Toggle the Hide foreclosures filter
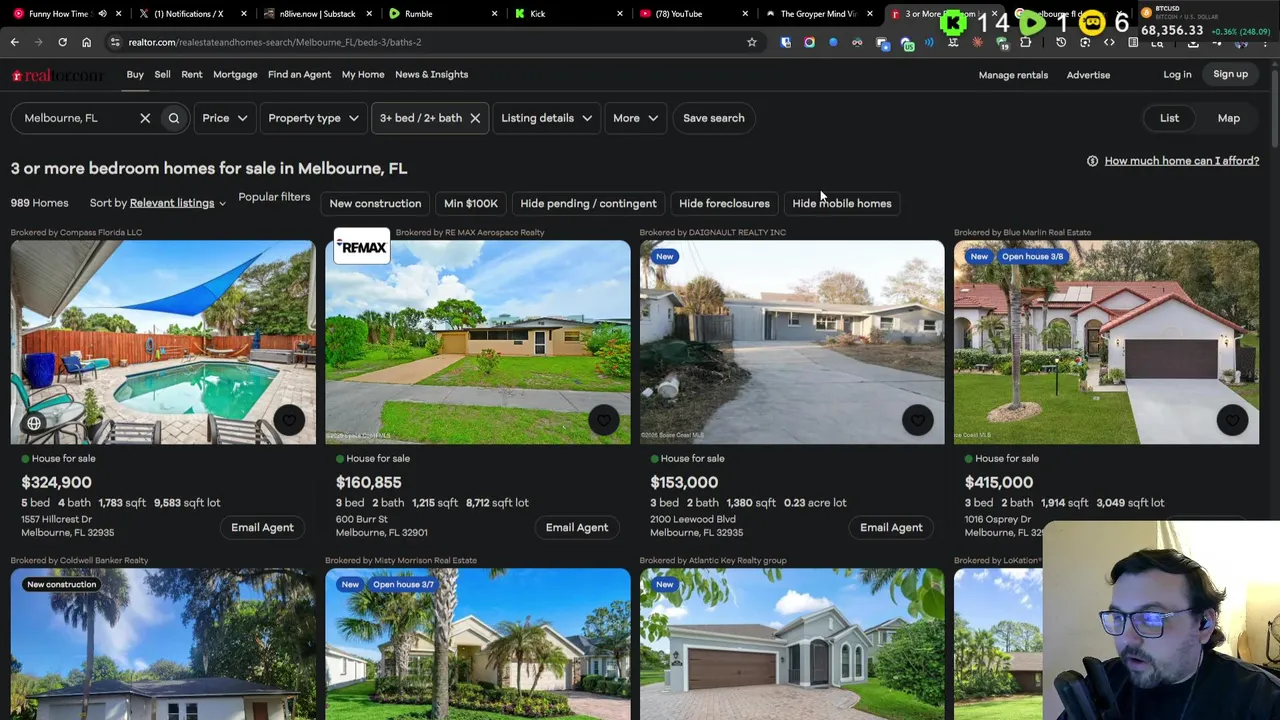Image resolution: width=1280 pixels, height=720 pixels. 724,203
